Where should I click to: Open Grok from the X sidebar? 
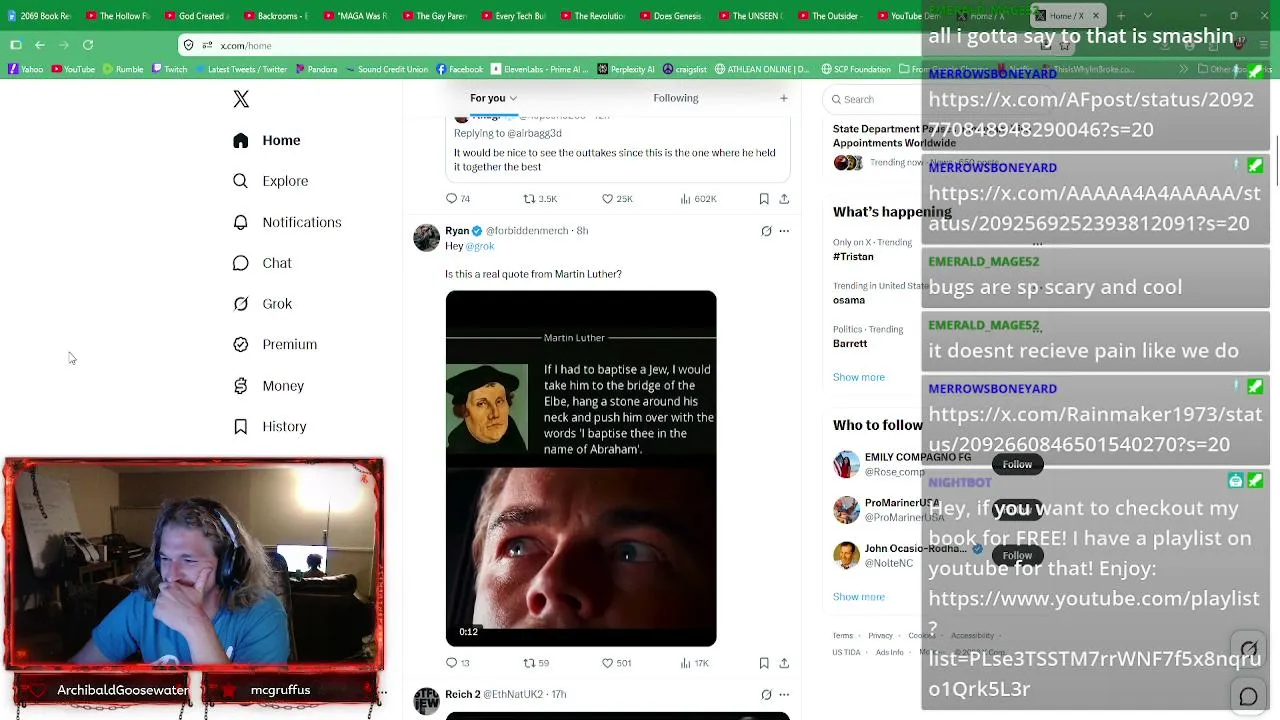click(262, 304)
